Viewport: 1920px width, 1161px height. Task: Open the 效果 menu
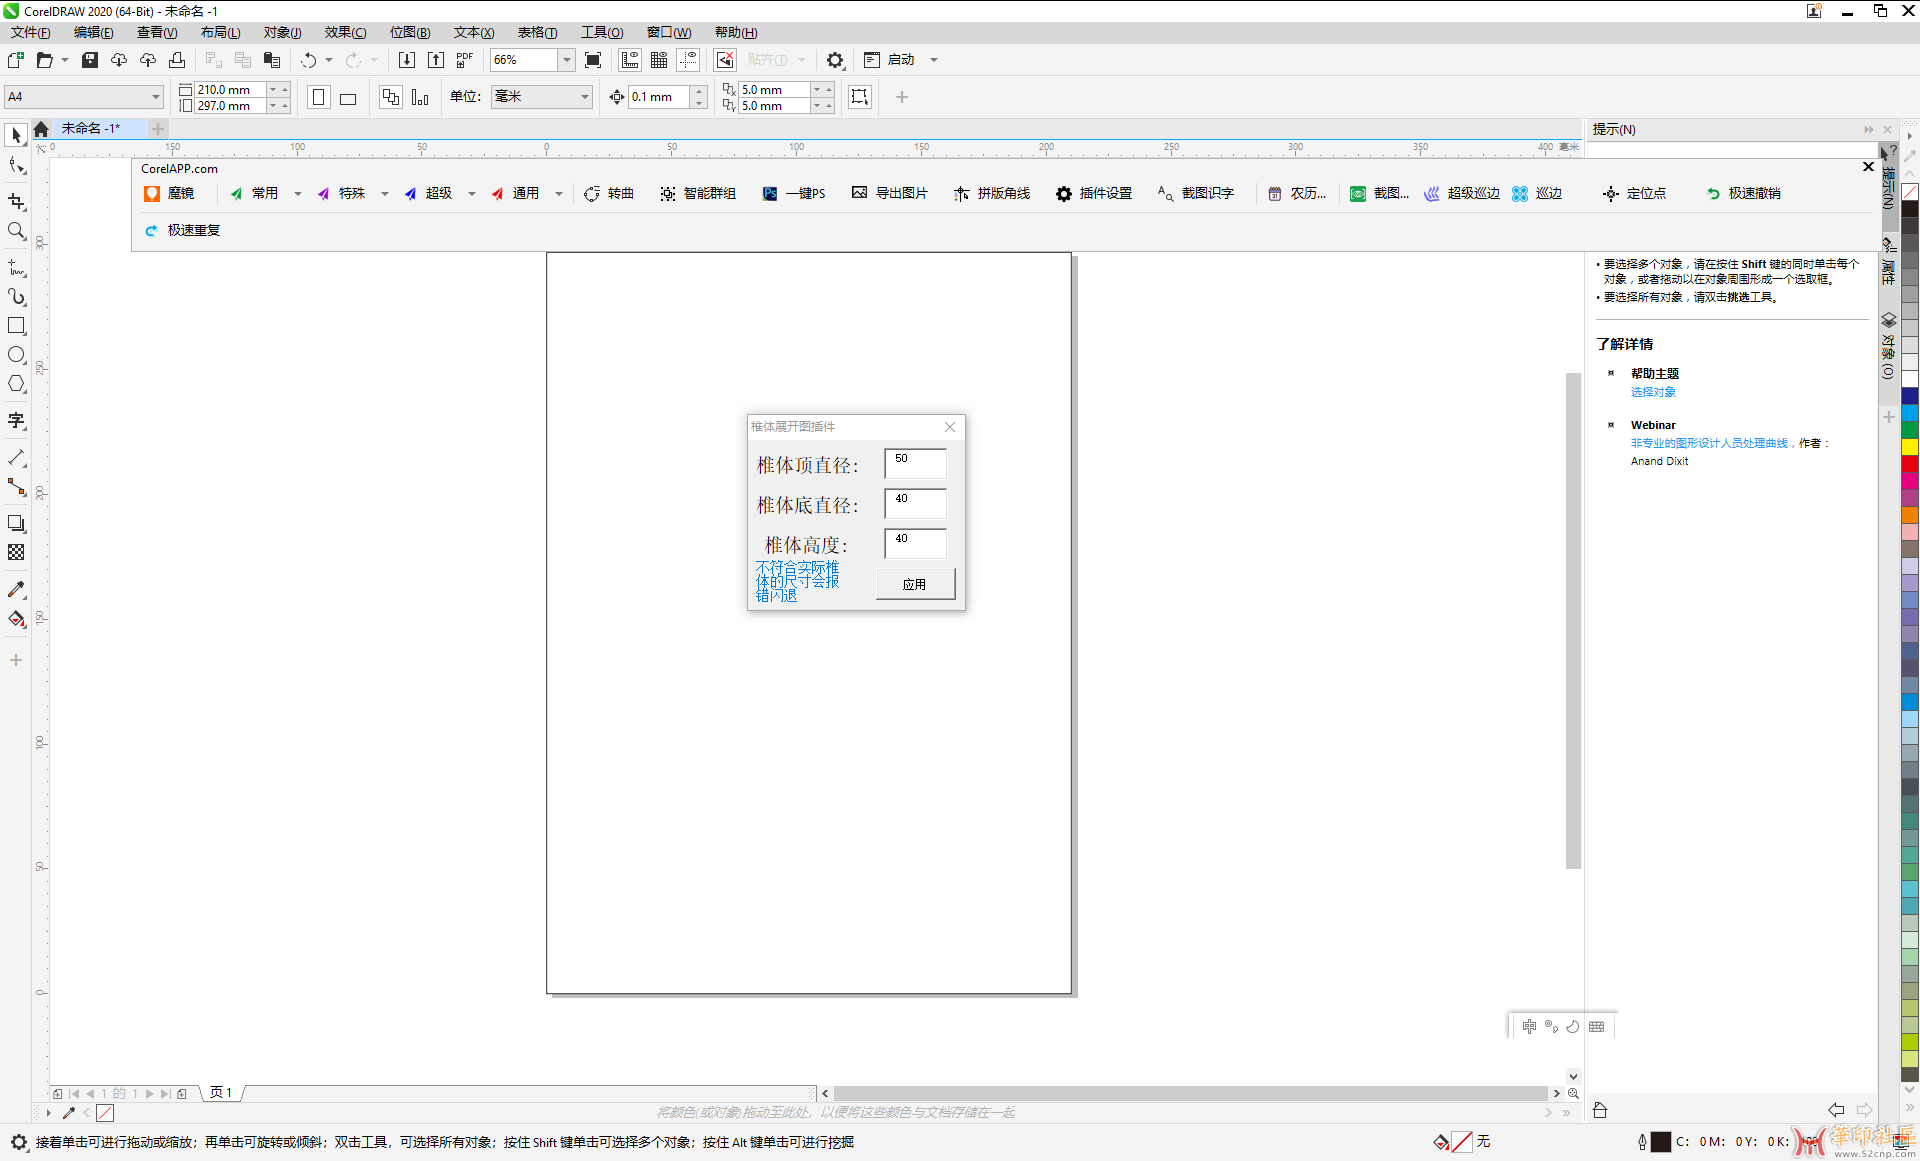tap(345, 32)
